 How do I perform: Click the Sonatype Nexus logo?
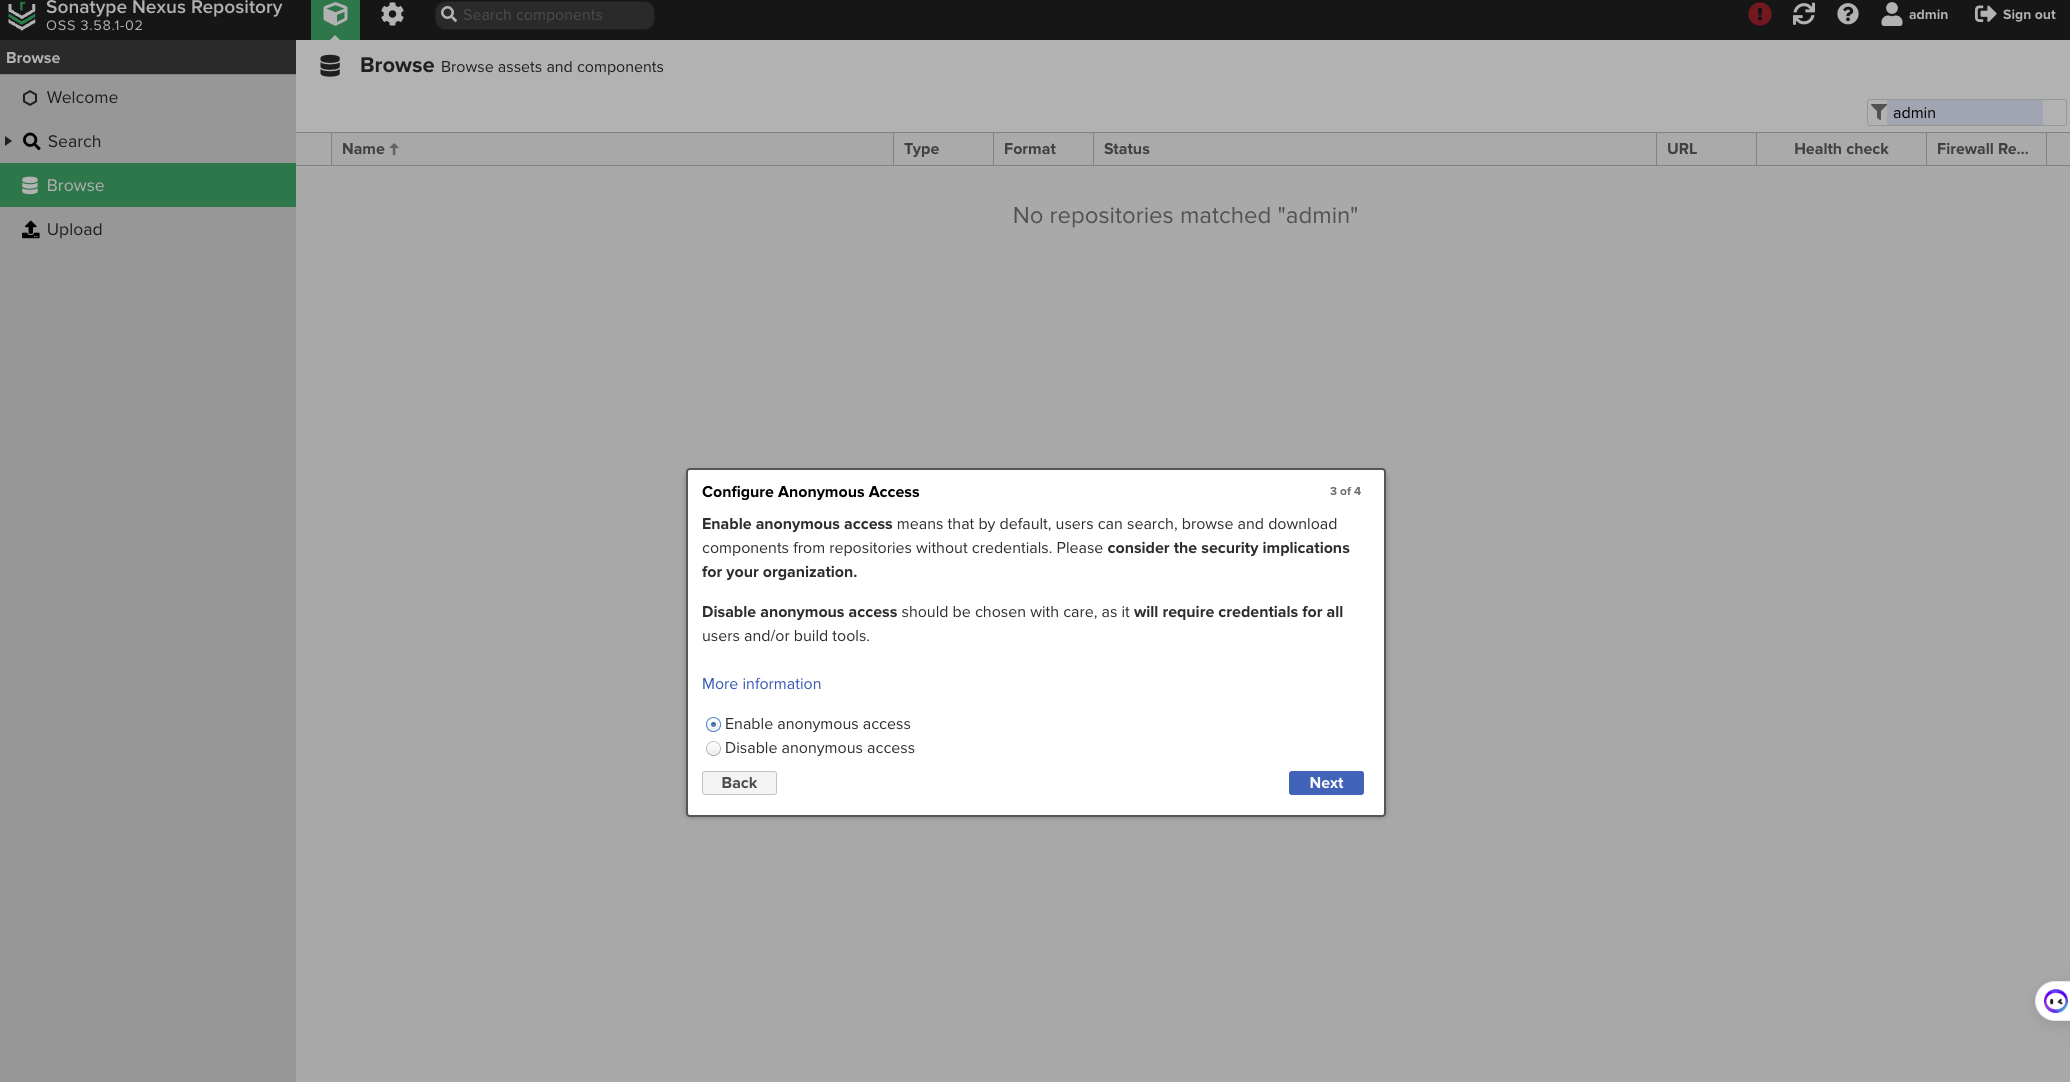(x=22, y=14)
